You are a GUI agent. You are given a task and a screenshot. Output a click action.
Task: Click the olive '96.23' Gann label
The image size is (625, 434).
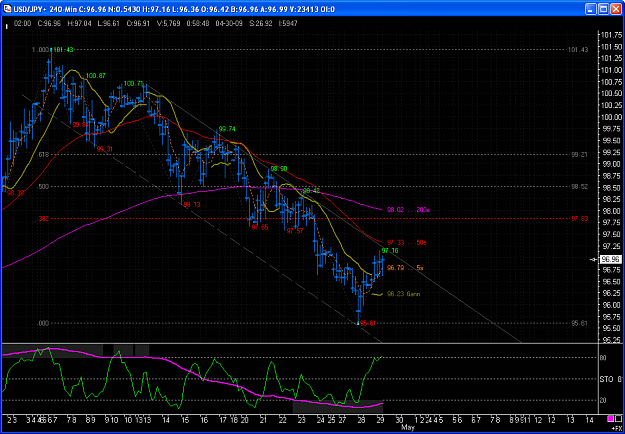[403, 294]
